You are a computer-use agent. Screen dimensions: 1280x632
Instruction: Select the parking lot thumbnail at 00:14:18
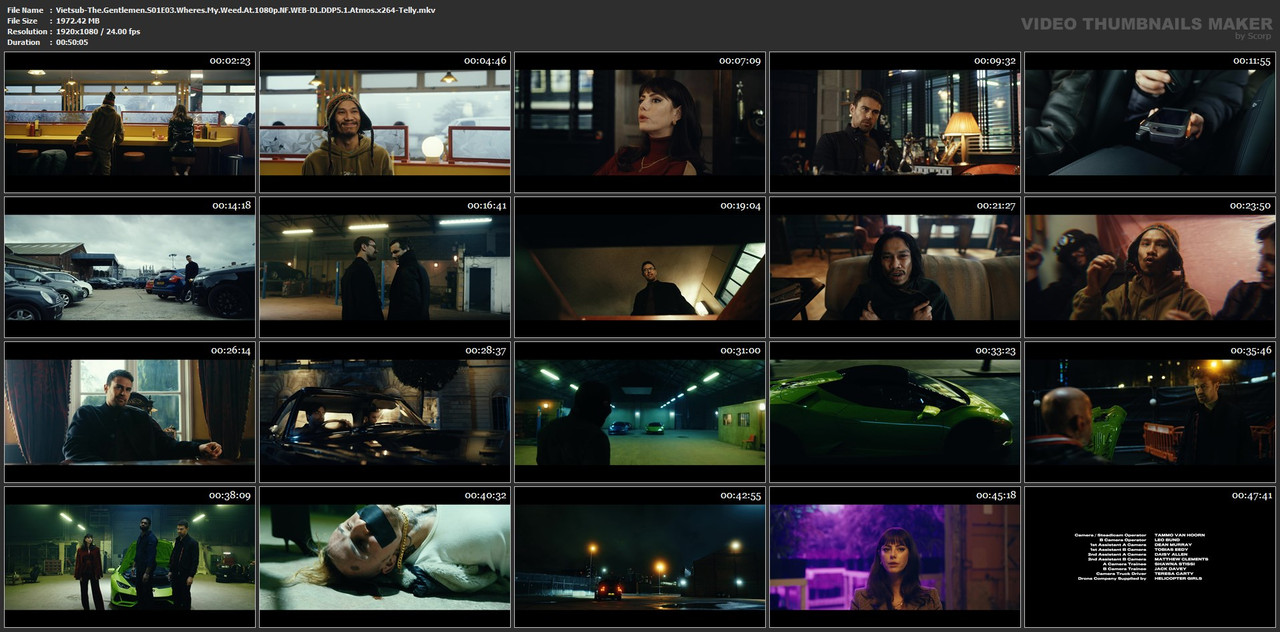point(130,267)
